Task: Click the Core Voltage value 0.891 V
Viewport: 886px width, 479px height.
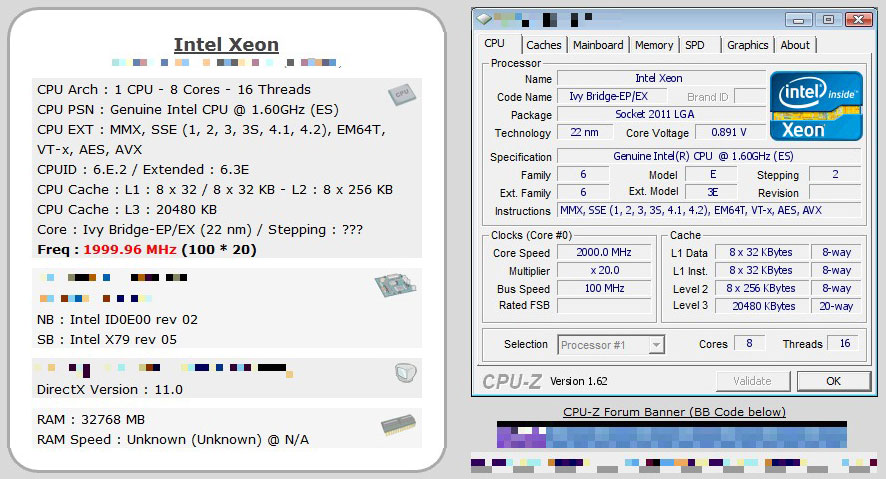Action: [729, 132]
